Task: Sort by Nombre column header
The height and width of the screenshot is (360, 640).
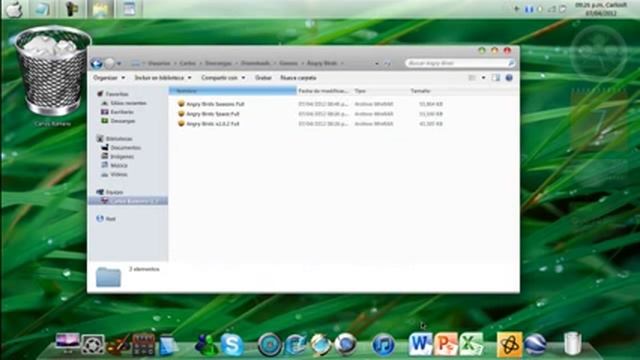Action: [233, 91]
